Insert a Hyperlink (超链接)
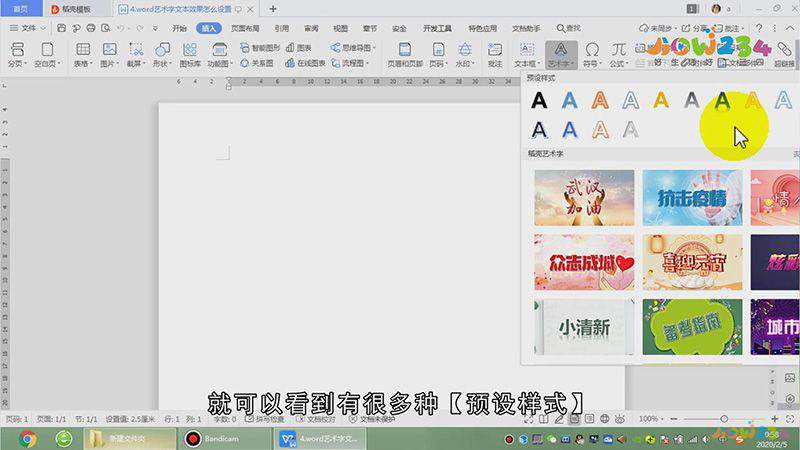Image resolution: width=800 pixels, height=450 pixels. 785,55
